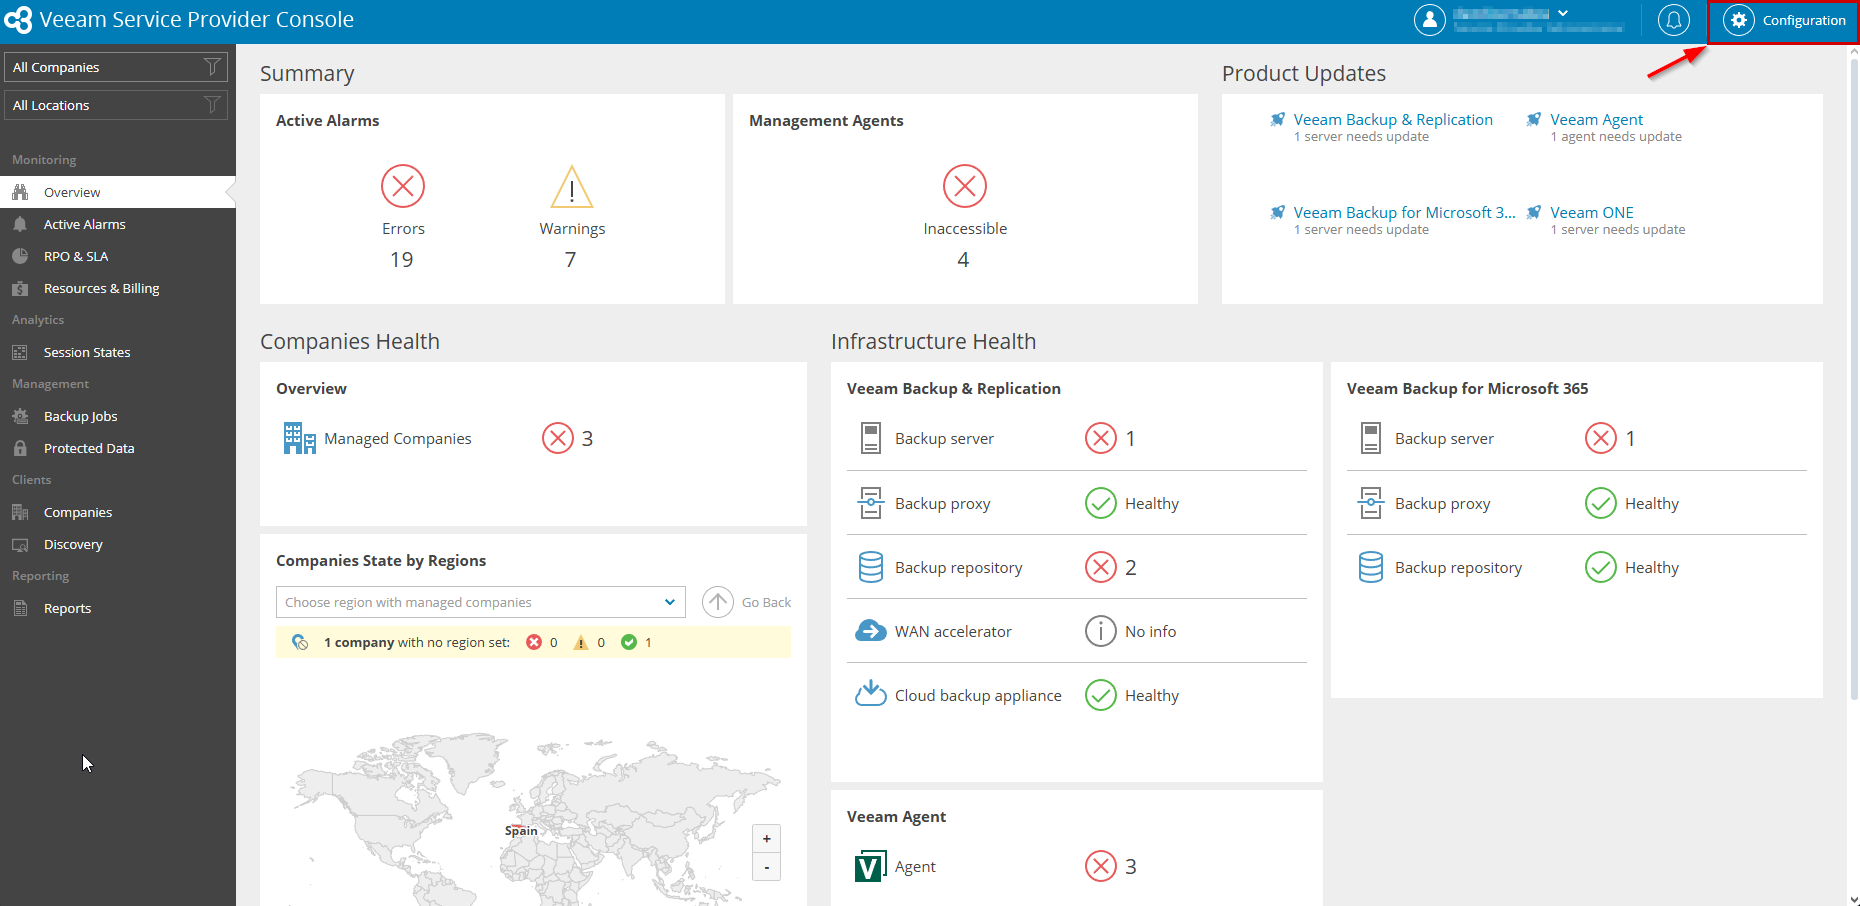Click Veeam Agent error status icon
The width and height of the screenshot is (1860, 906).
pos(1101,866)
